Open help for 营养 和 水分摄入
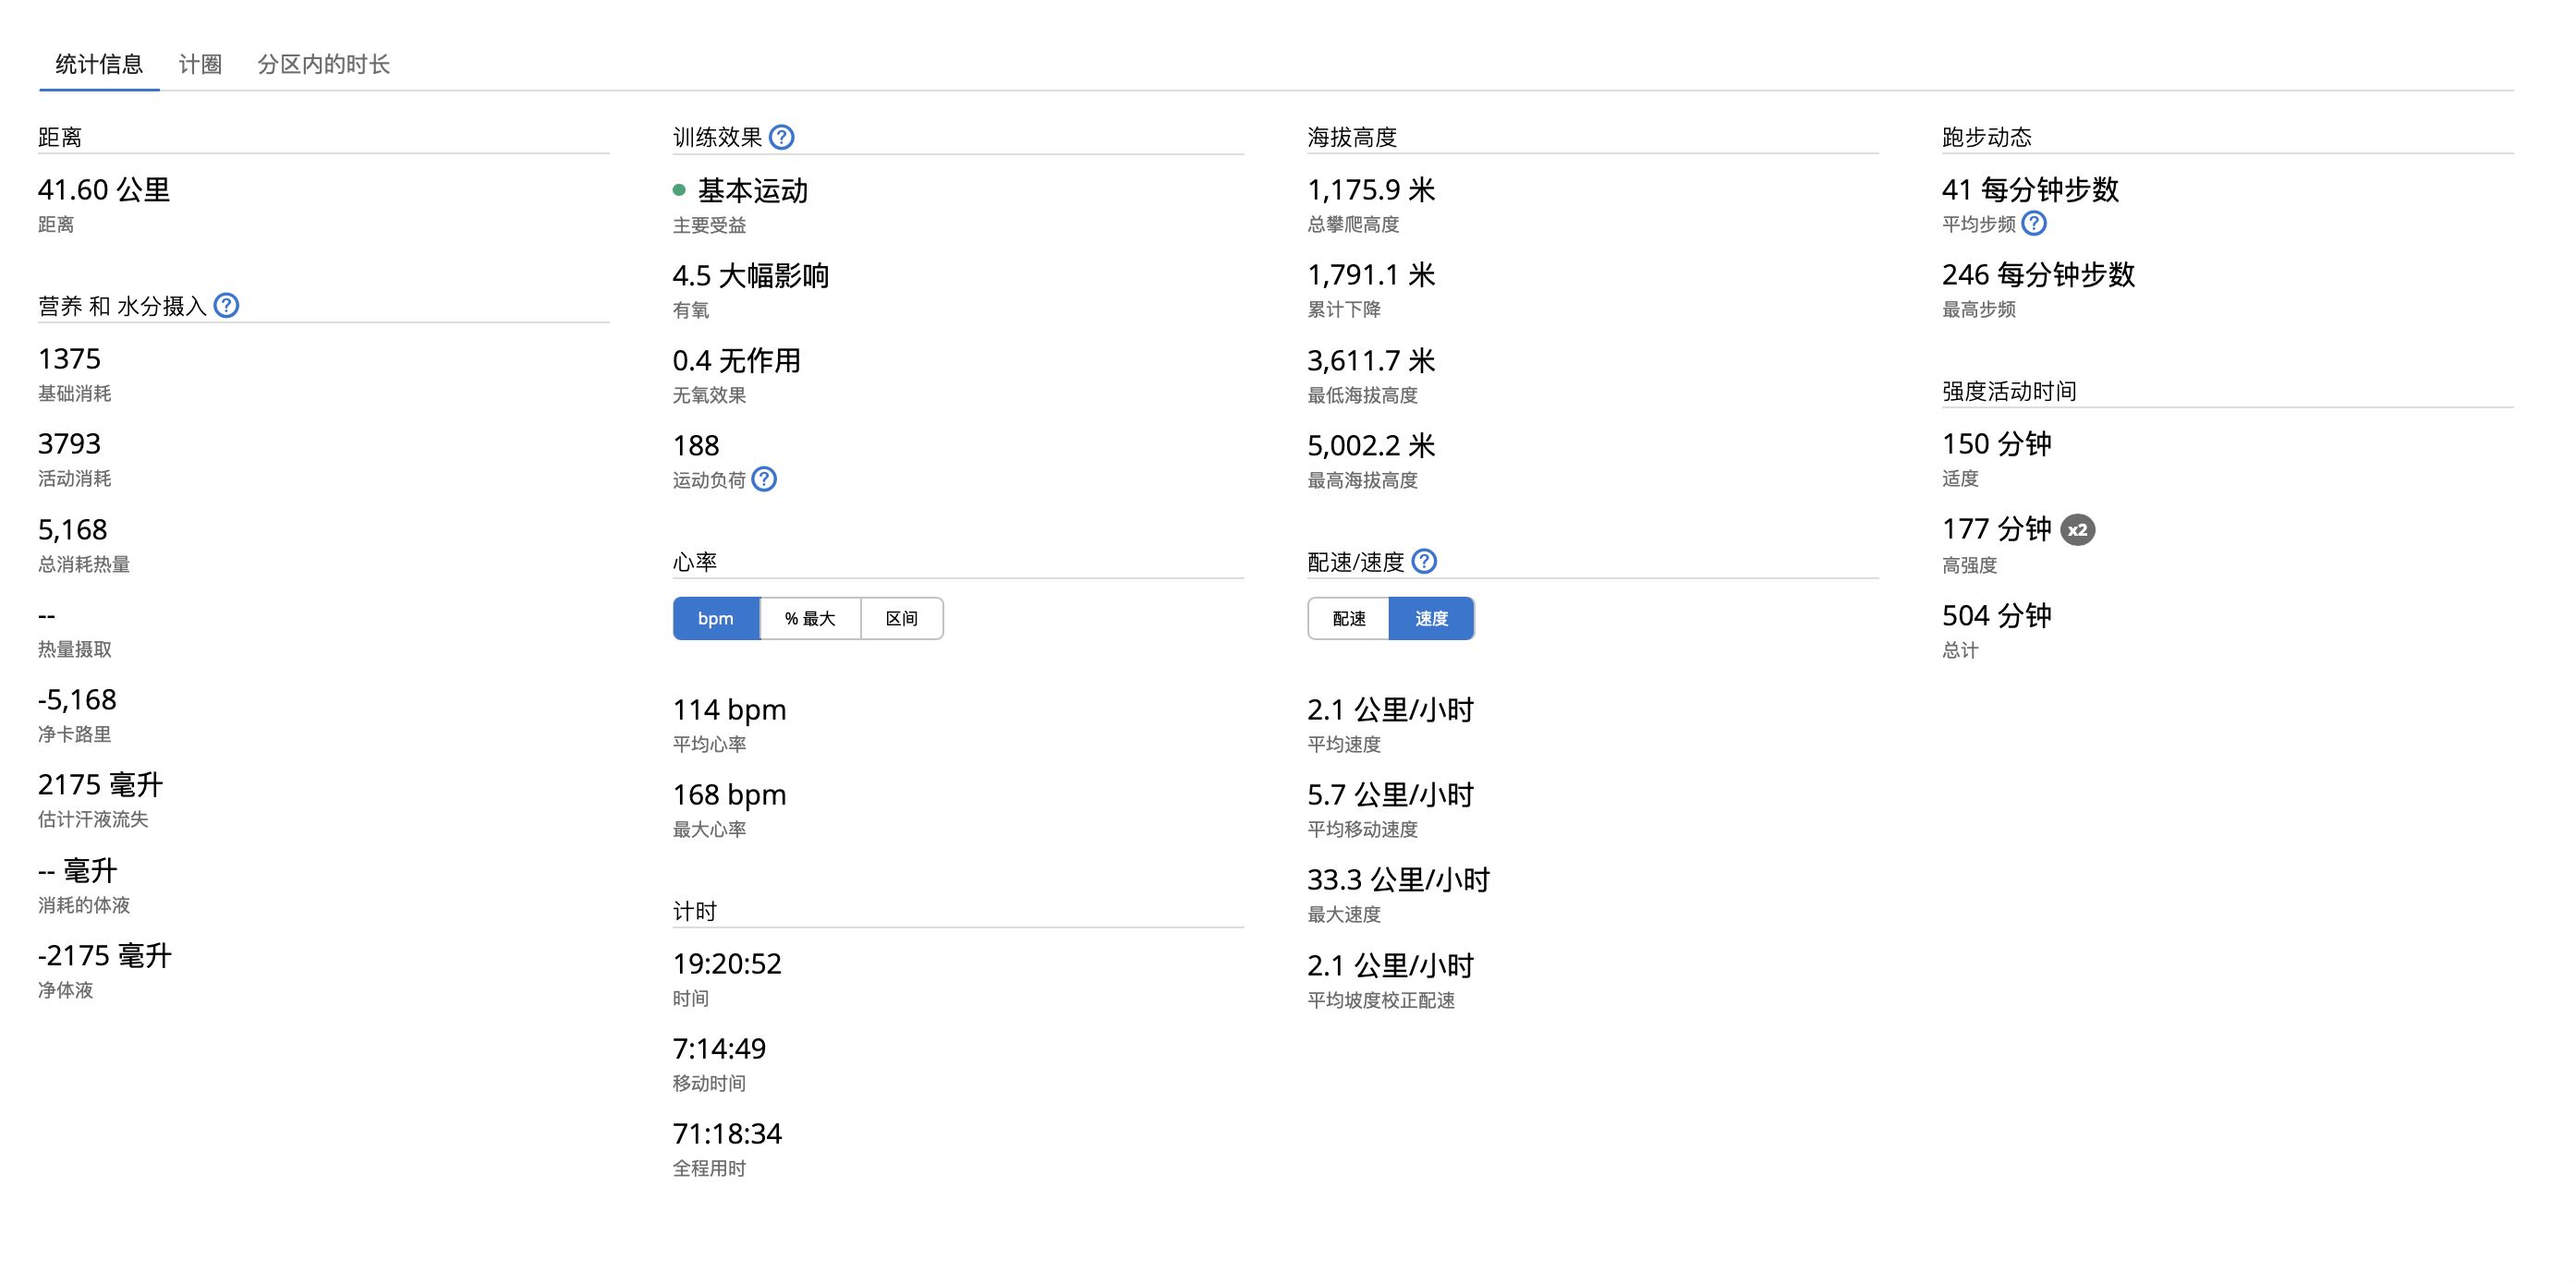2576x1284 pixels. [x=227, y=305]
